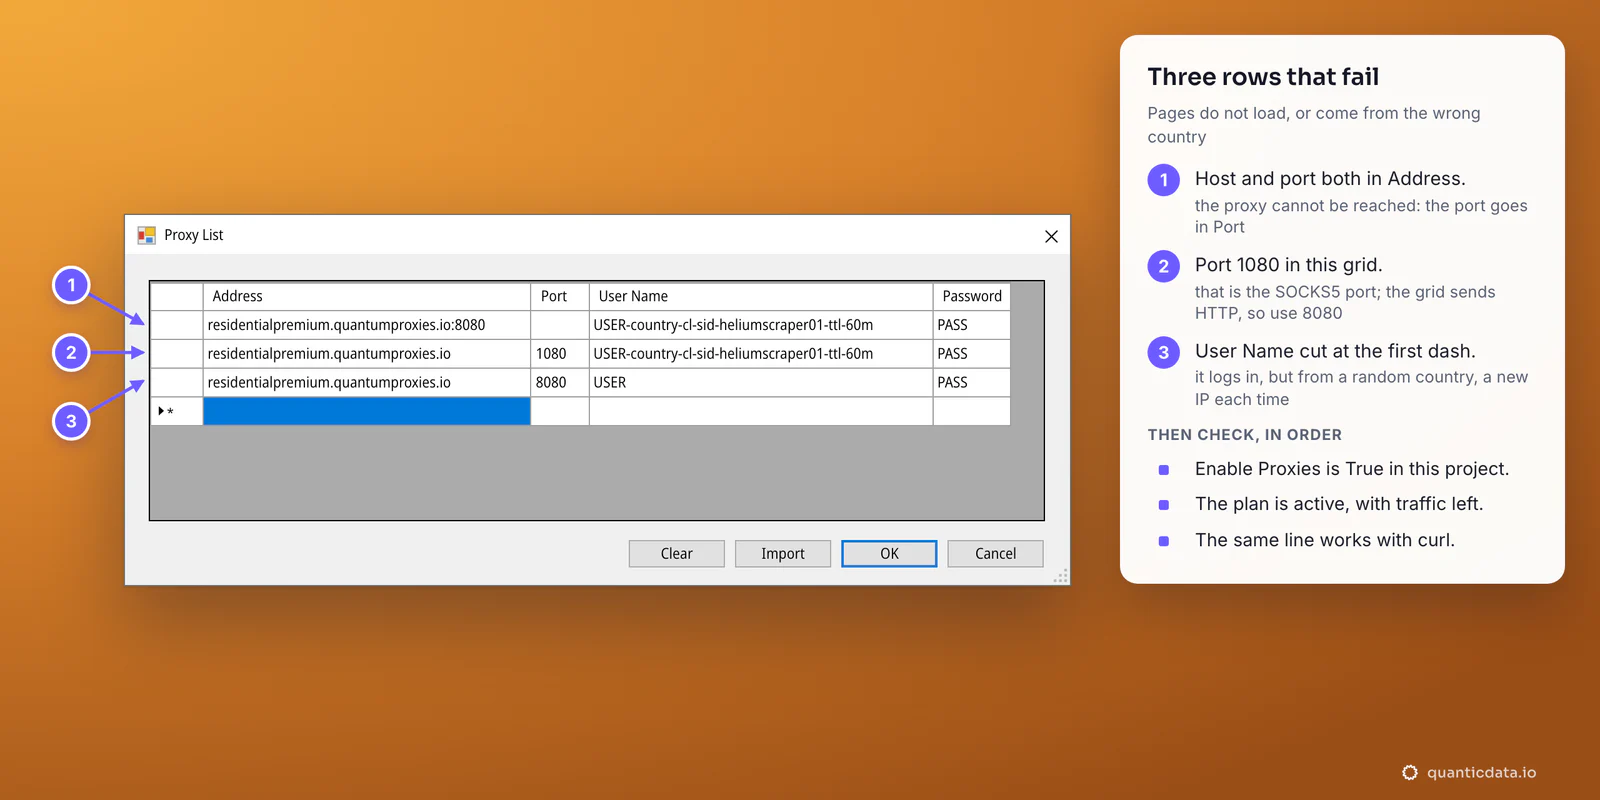
Task: Click the Address column header
Action: (367, 297)
